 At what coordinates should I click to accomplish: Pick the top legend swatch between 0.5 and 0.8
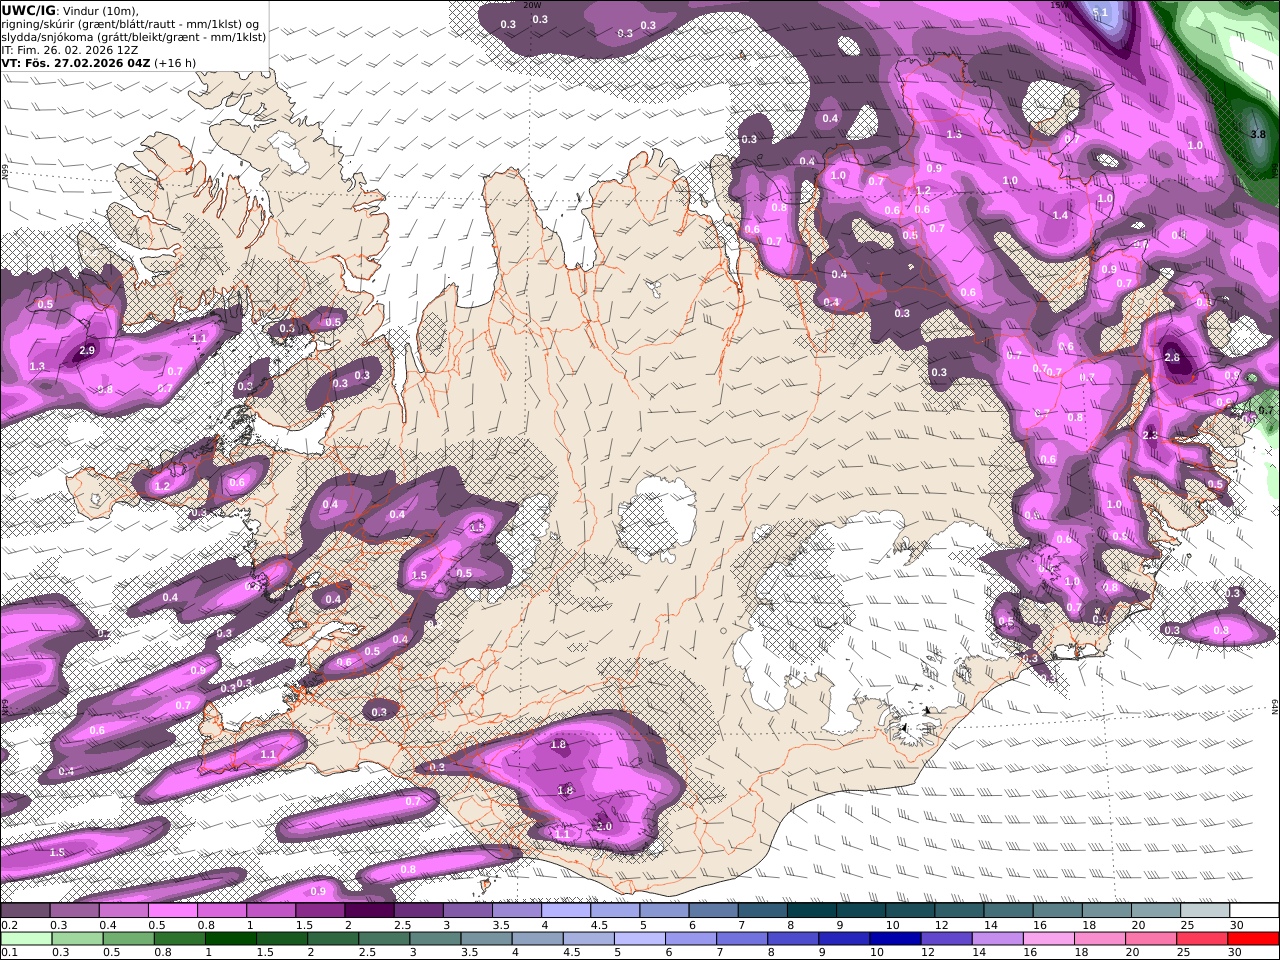(x=172, y=911)
